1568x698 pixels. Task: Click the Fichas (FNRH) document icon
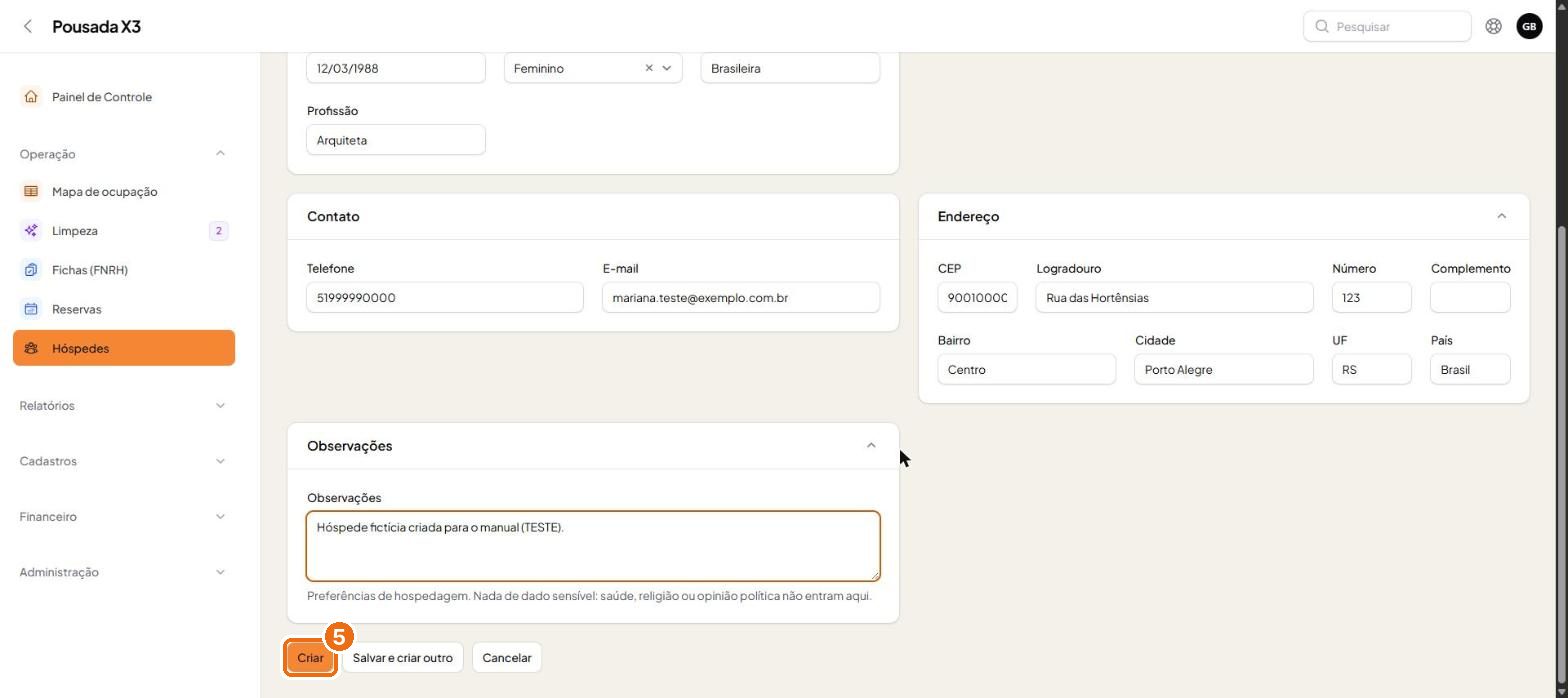click(31, 270)
